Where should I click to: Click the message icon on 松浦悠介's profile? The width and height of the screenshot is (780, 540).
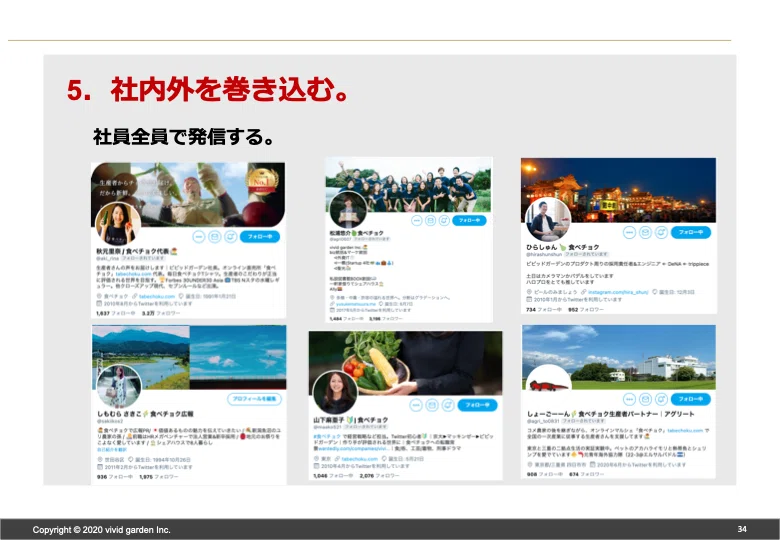[x=431, y=220]
